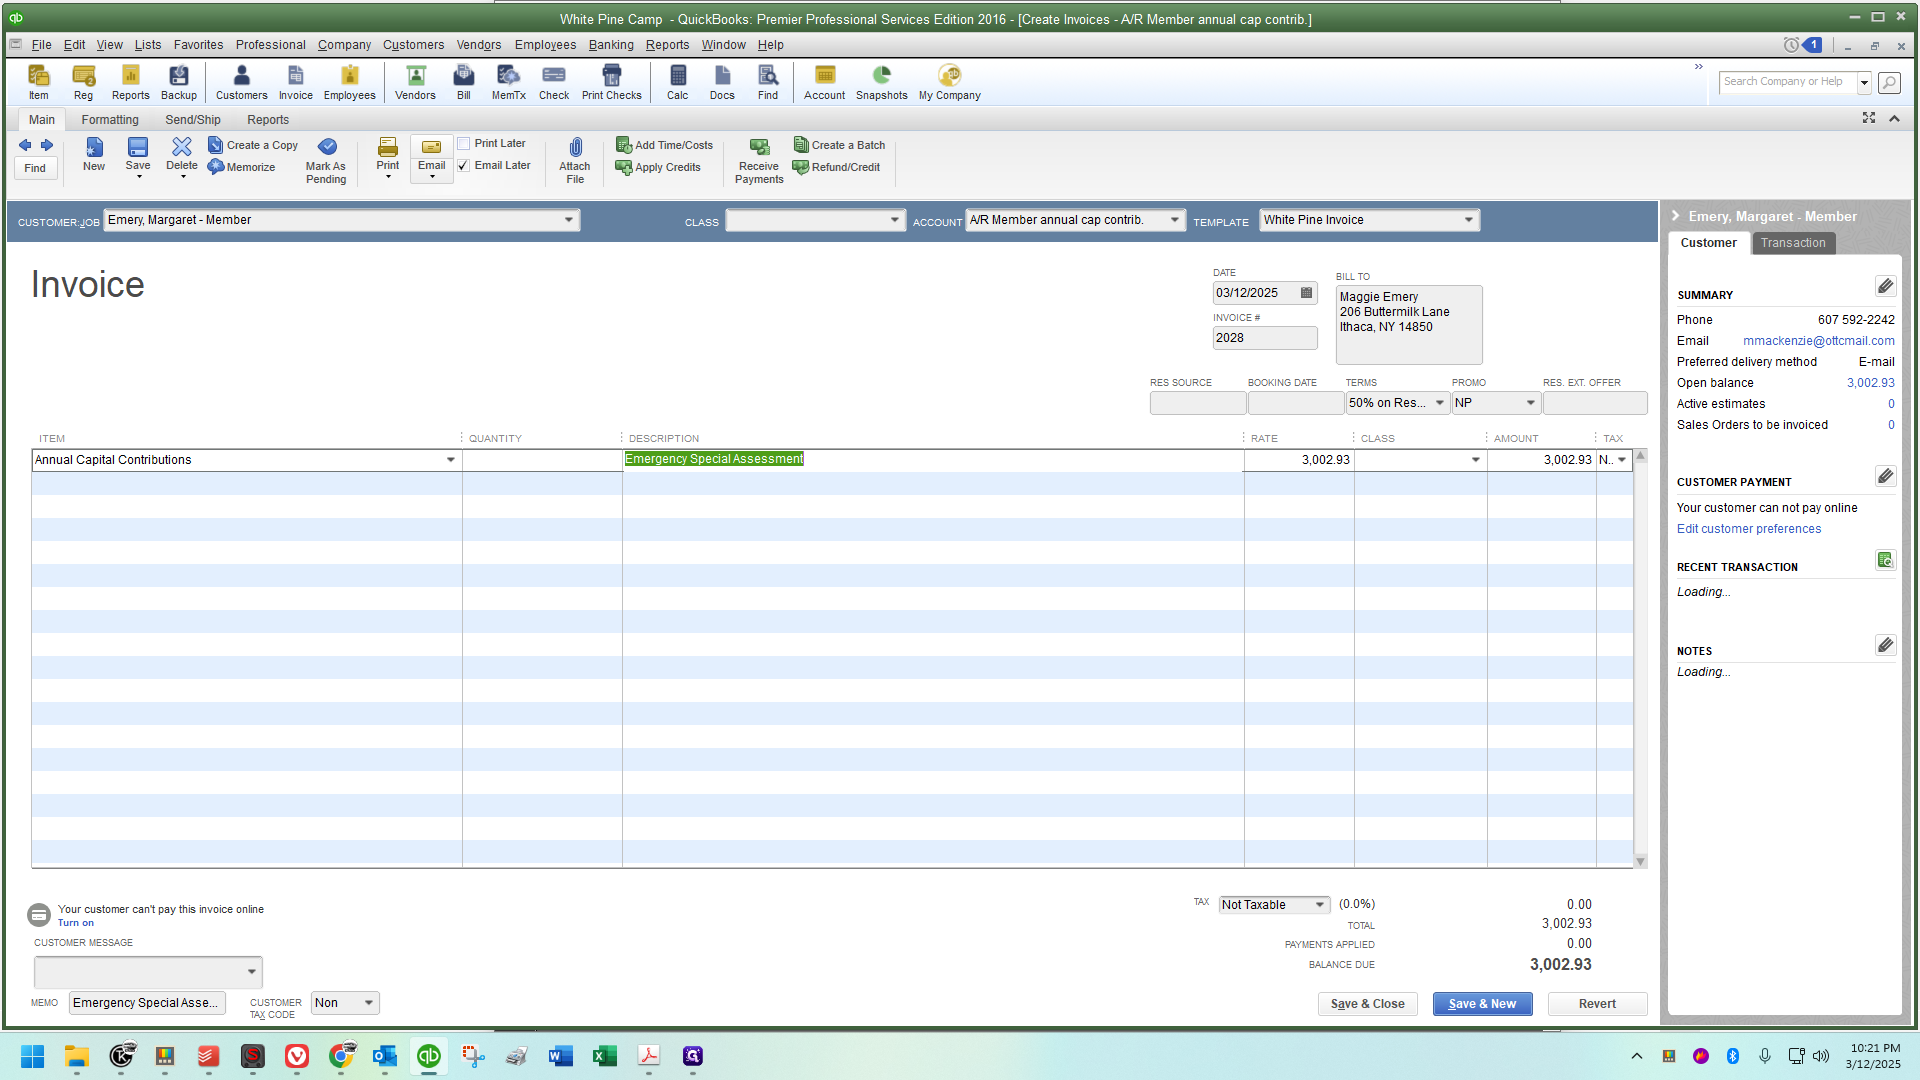Click Receive Payments icon
Viewport: 1920px width, 1080px height.
click(759, 160)
